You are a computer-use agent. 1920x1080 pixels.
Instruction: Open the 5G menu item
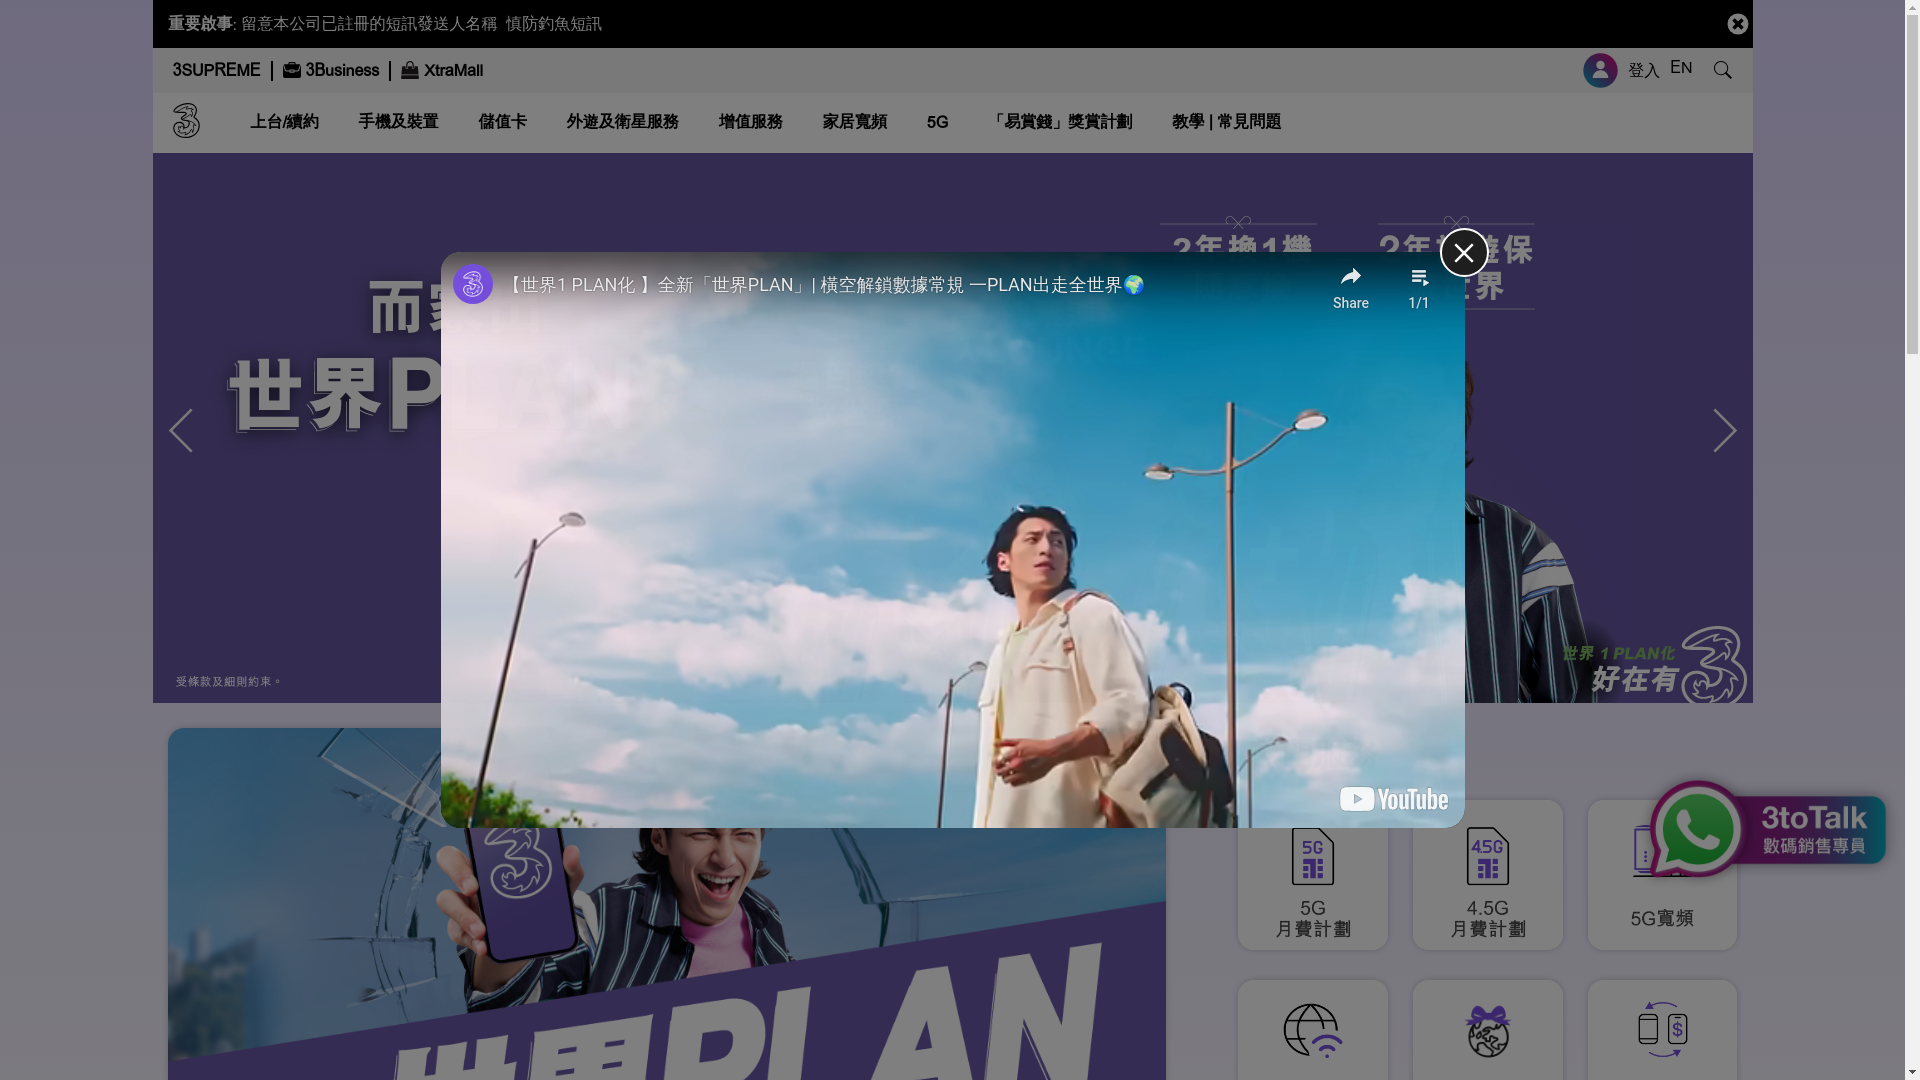pyautogui.click(x=937, y=122)
